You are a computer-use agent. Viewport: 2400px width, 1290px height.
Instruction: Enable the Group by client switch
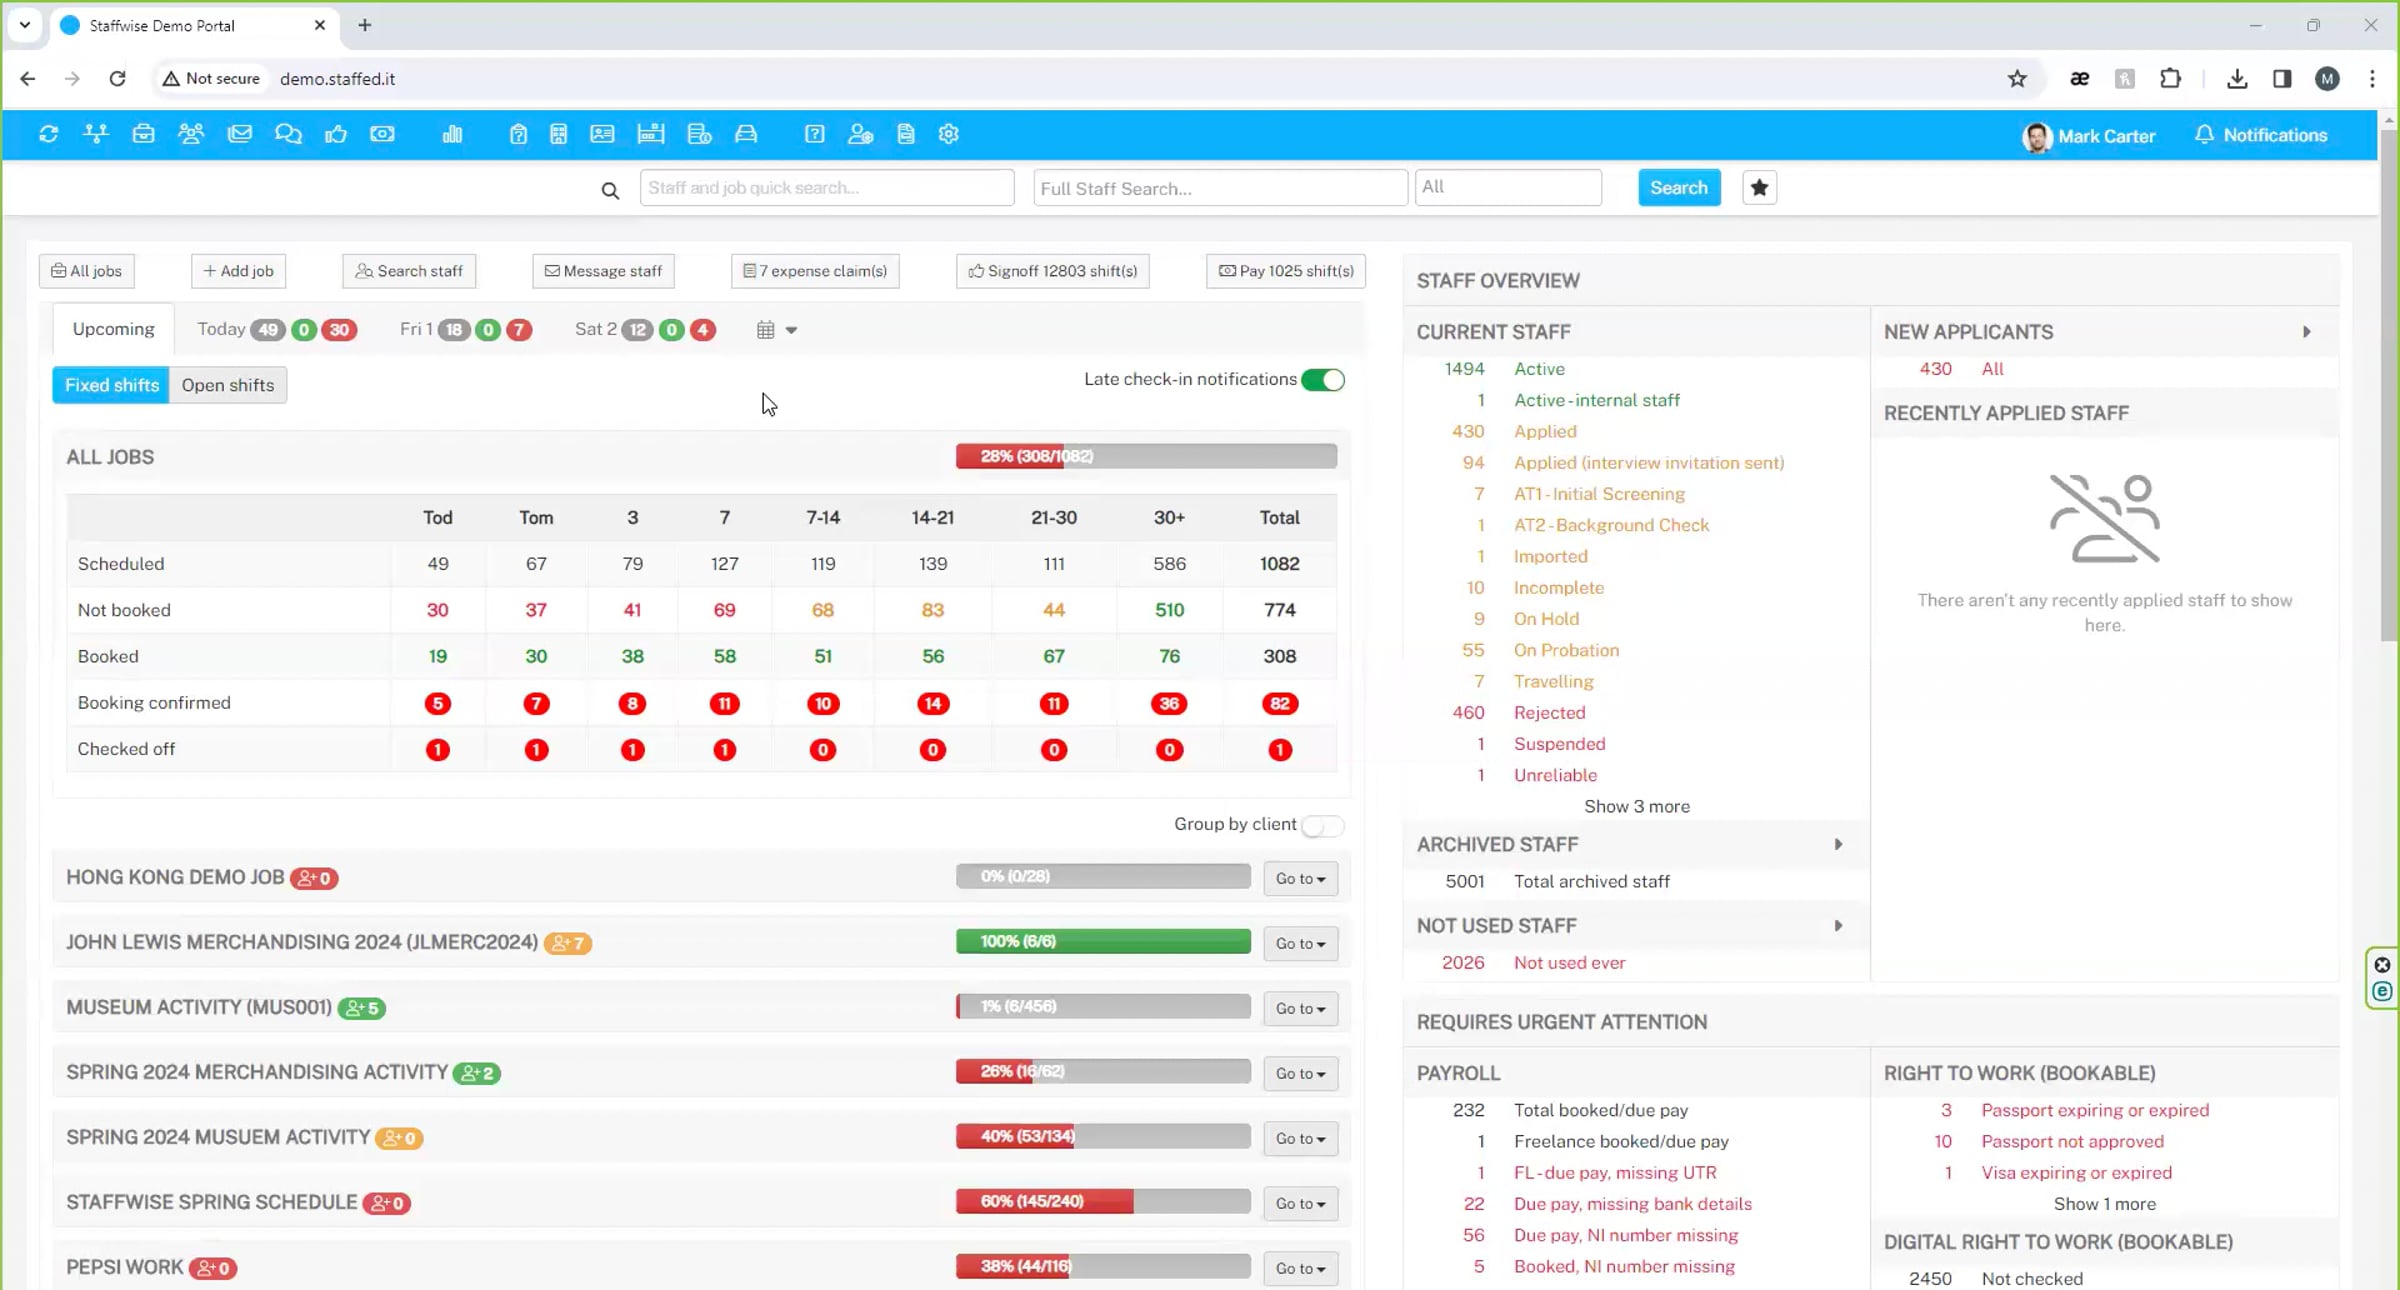pos(1323,826)
